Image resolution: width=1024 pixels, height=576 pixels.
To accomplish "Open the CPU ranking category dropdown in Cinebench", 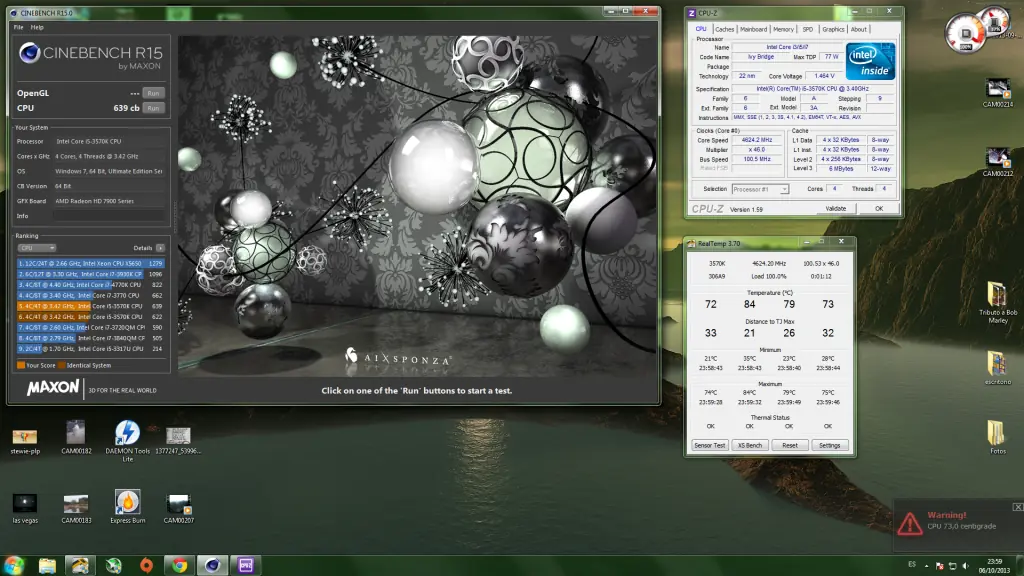I will 38,247.
